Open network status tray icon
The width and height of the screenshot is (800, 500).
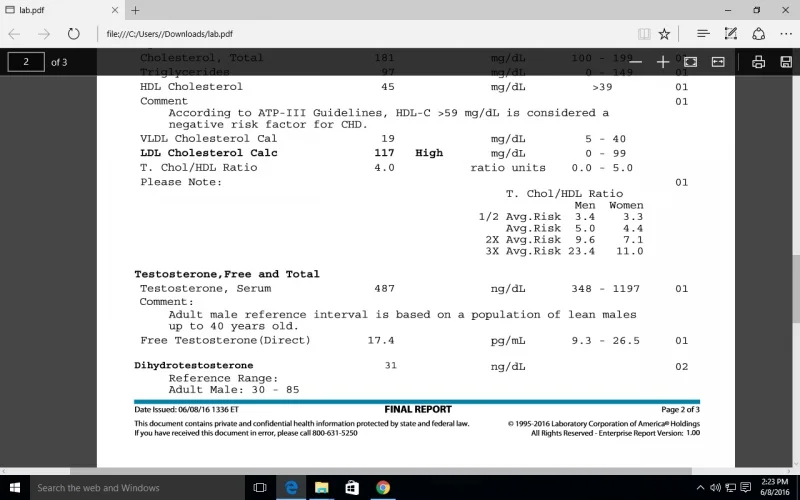pyautogui.click(x=731, y=488)
